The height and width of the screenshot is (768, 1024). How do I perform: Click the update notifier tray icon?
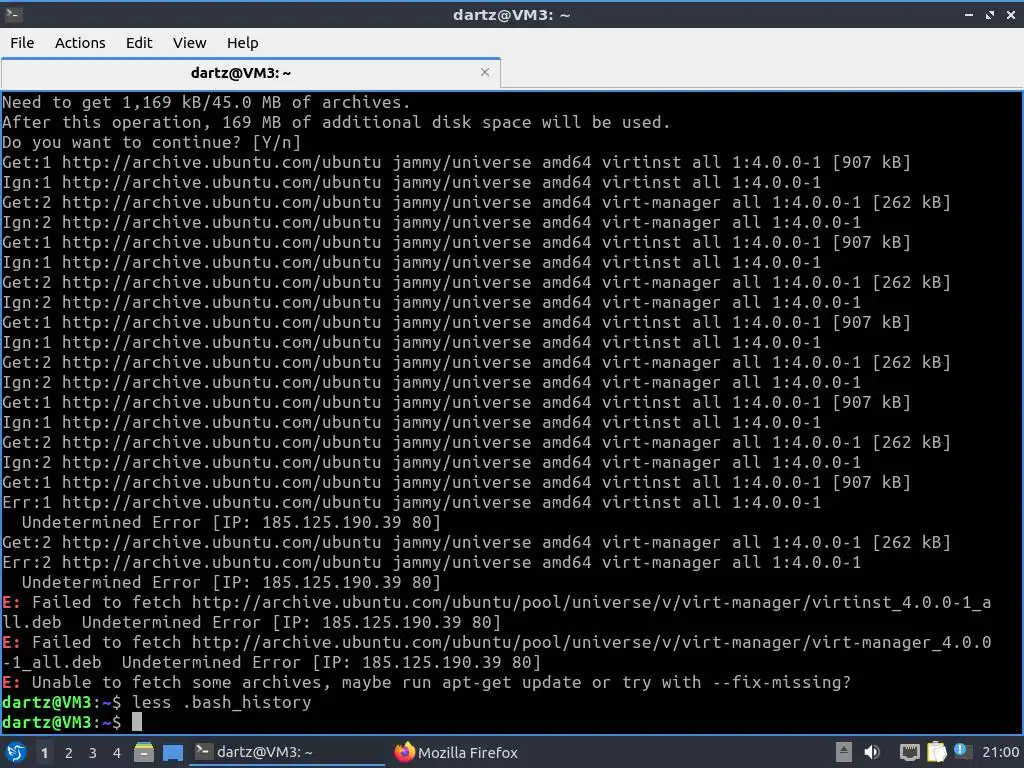click(x=961, y=751)
